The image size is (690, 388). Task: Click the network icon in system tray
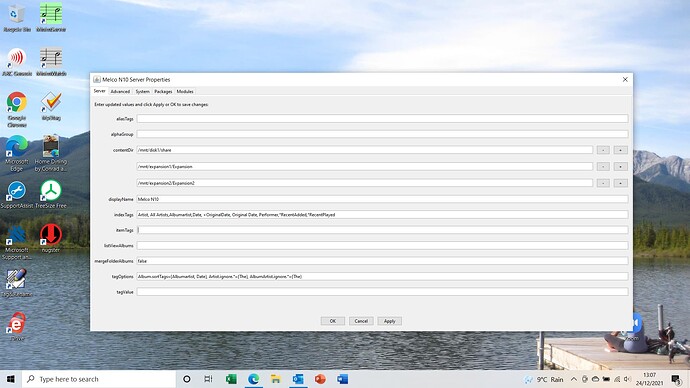(x=617, y=379)
